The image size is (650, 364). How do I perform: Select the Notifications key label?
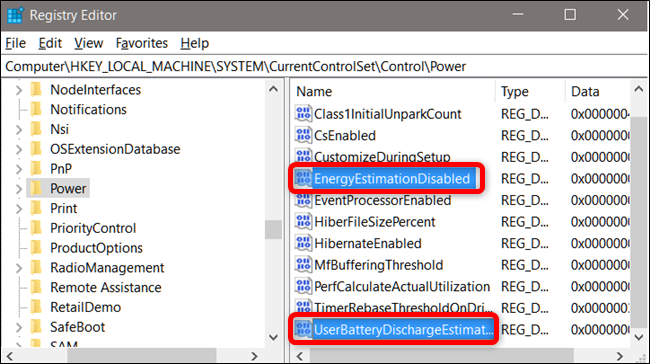click(x=88, y=109)
